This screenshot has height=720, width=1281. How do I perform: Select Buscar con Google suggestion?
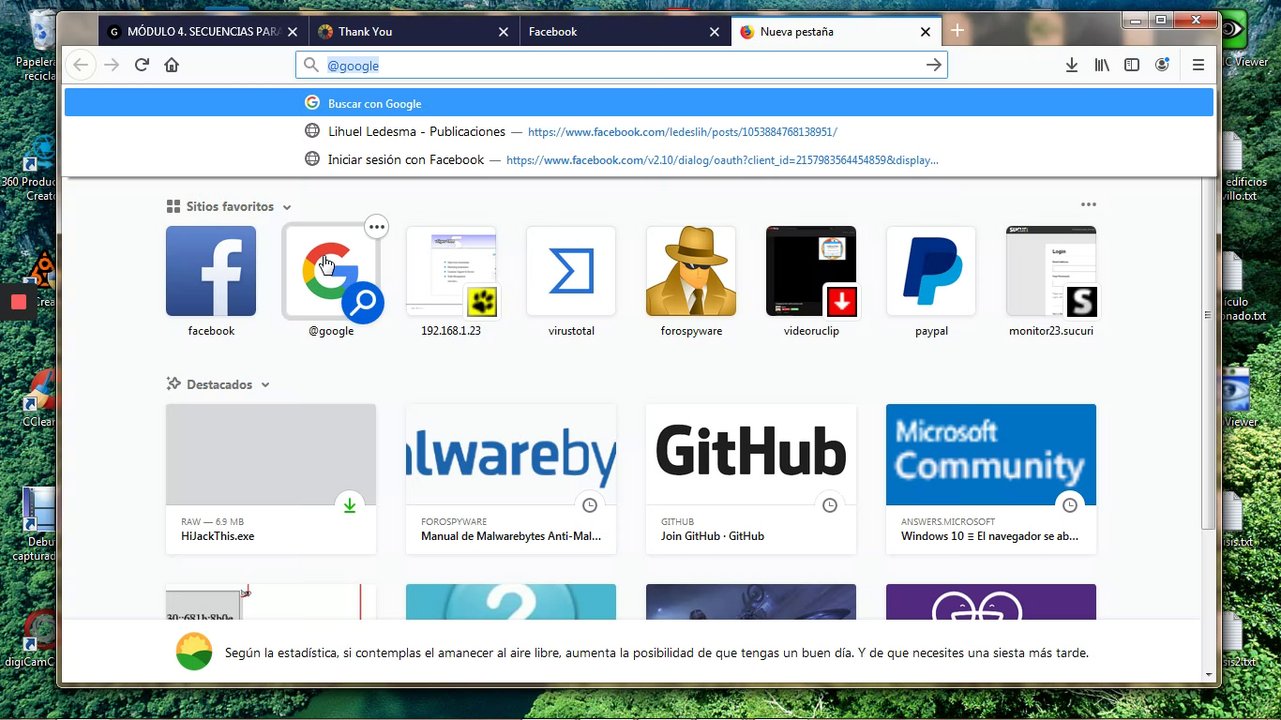point(639,103)
